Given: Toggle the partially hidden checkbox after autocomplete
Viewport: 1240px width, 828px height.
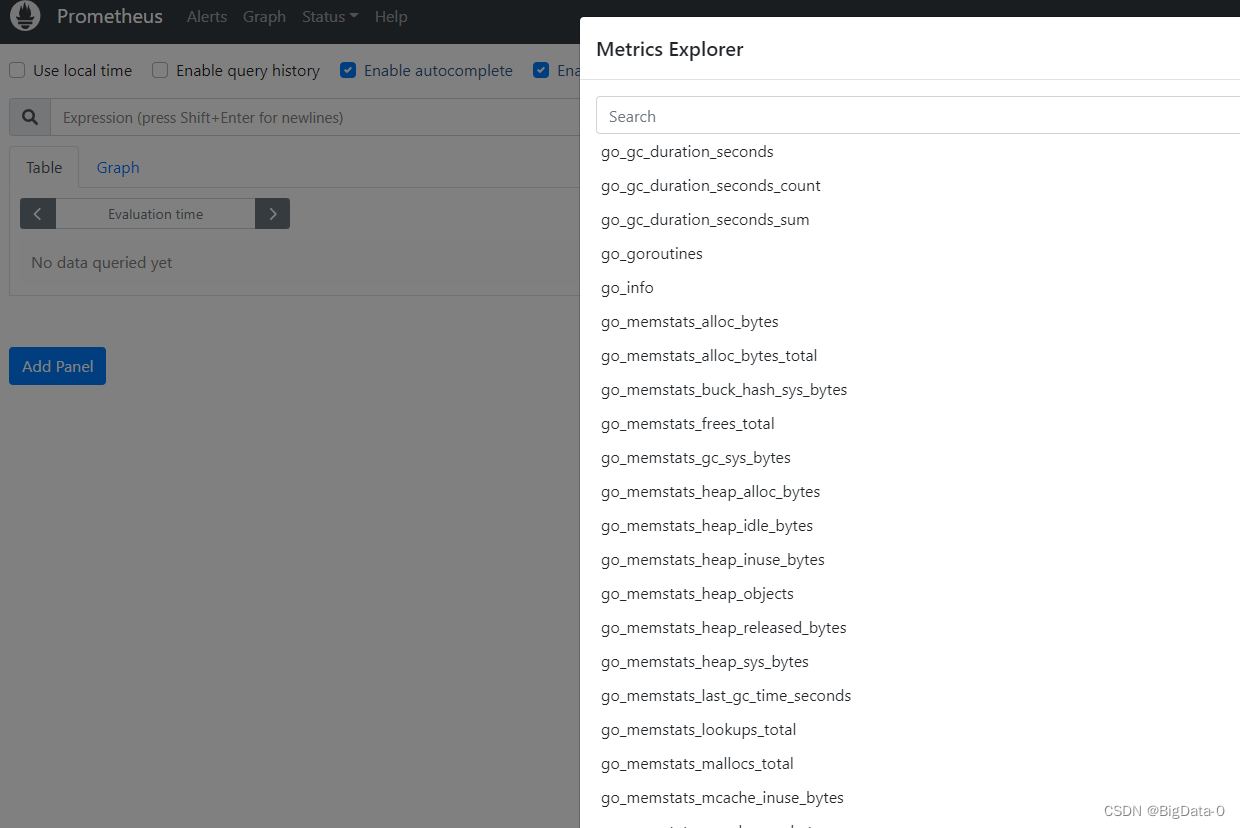Looking at the screenshot, I should pyautogui.click(x=541, y=70).
